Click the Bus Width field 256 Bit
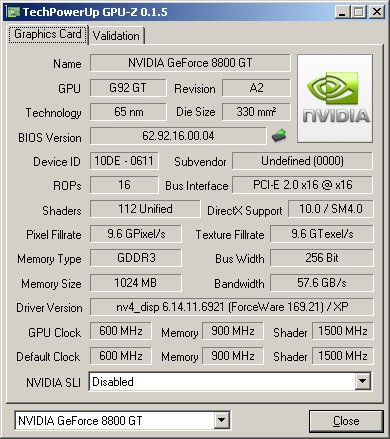The height and width of the screenshot is (439, 390). [322, 258]
